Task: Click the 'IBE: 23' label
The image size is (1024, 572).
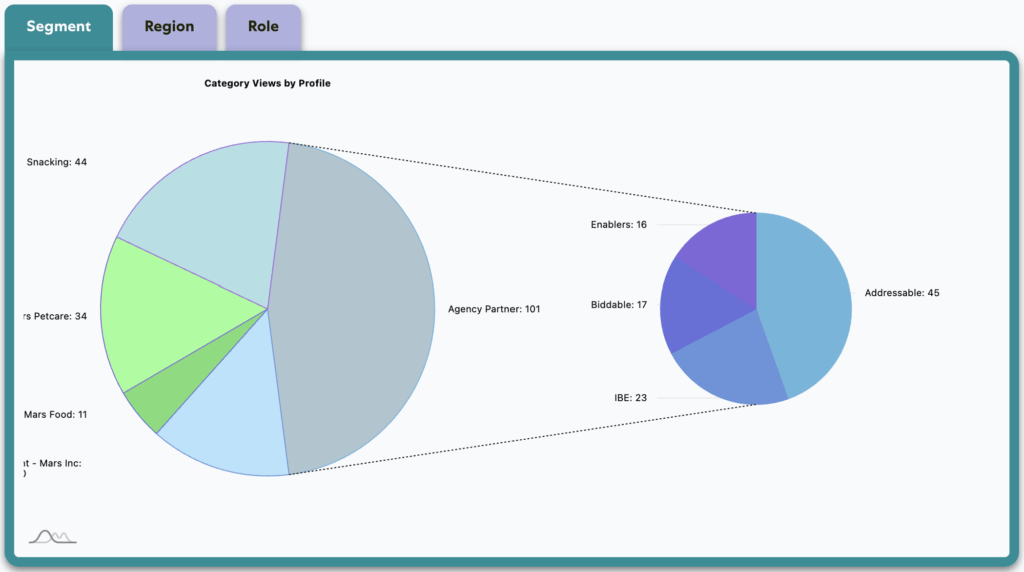Action: 630,398
